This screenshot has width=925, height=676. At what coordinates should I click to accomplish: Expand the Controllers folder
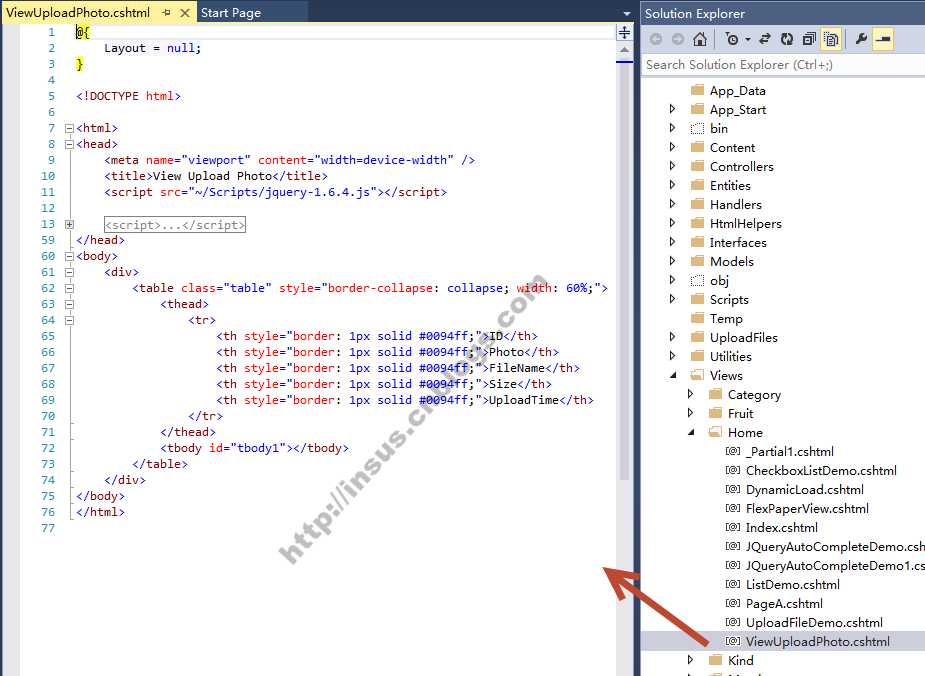[672, 166]
